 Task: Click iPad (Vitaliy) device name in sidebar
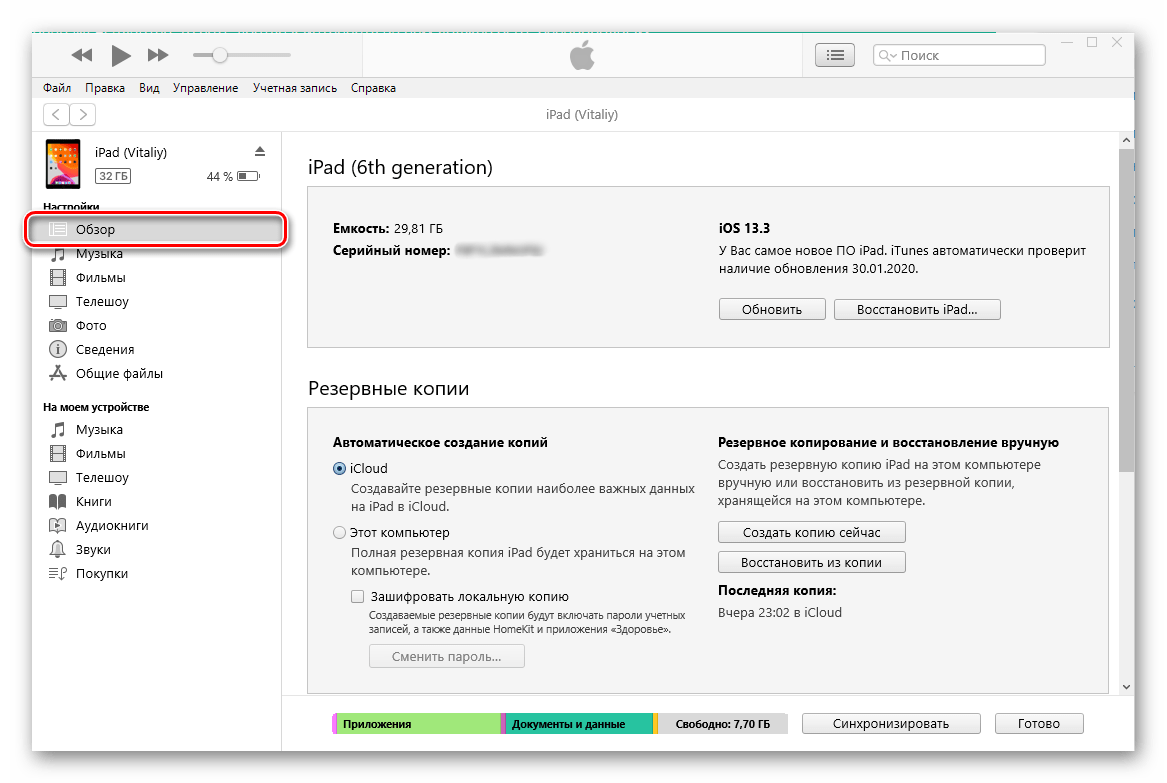click(131, 152)
